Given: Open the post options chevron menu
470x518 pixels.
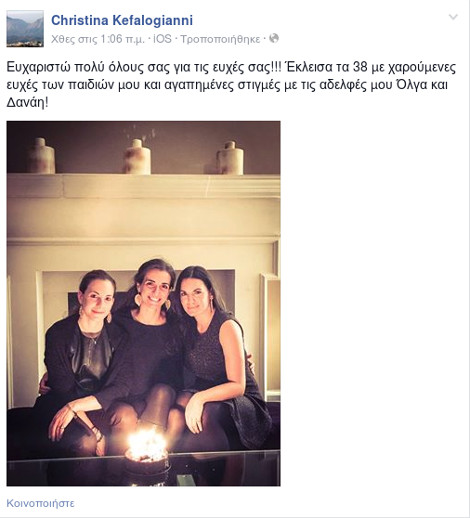Looking at the screenshot, I should click(453, 17).
